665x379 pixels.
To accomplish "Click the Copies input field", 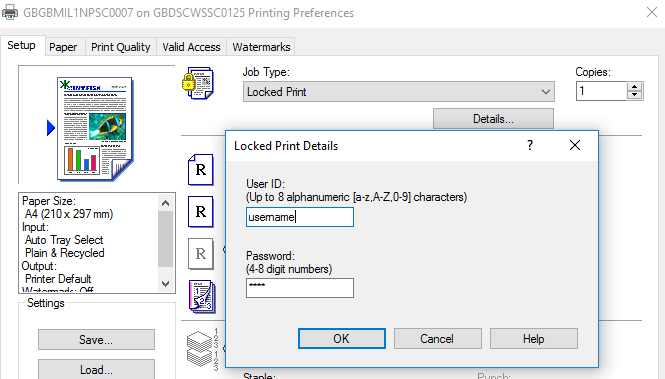I will point(601,91).
